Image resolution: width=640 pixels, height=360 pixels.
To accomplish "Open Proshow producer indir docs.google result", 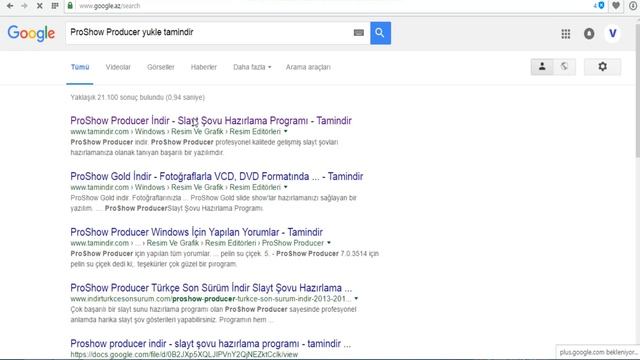I will click(x=210, y=344).
